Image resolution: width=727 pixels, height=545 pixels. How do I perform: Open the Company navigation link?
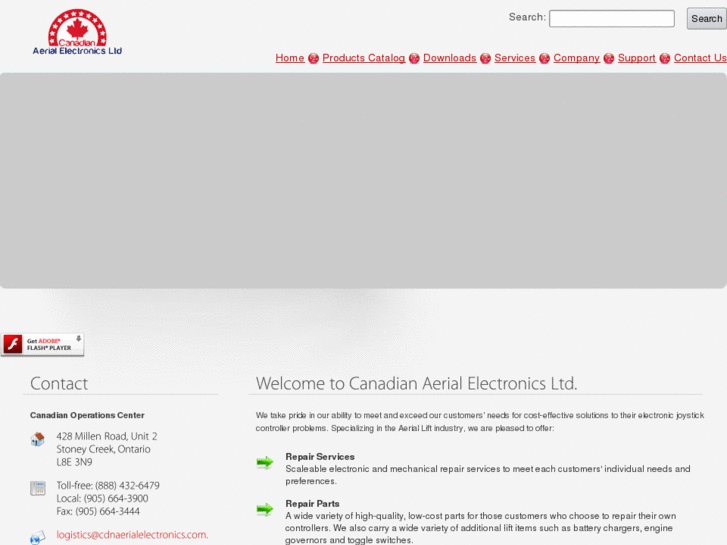pos(576,58)
